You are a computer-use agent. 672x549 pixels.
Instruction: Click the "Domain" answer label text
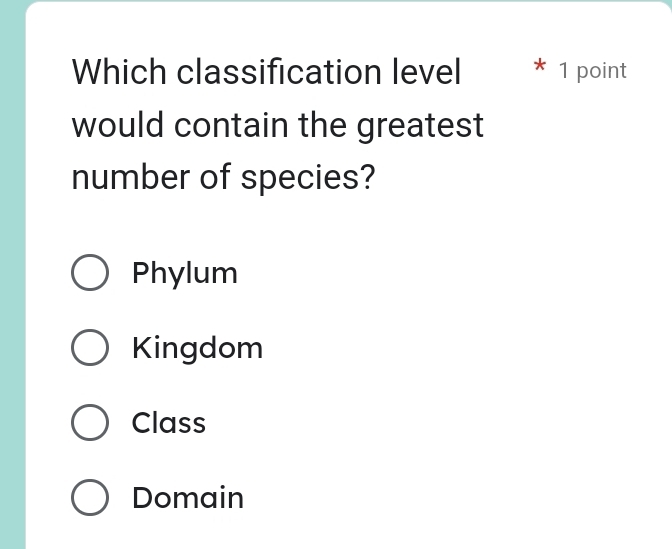coord(188,497)
